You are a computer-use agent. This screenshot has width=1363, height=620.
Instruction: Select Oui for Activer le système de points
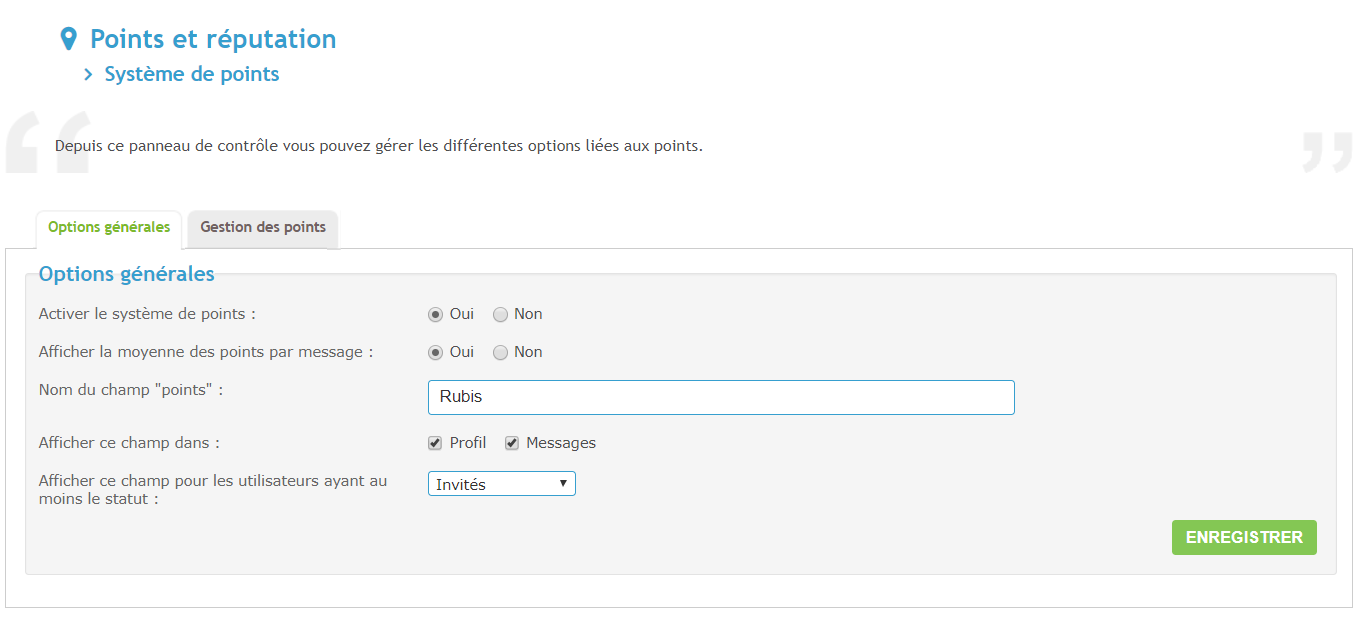435,314
